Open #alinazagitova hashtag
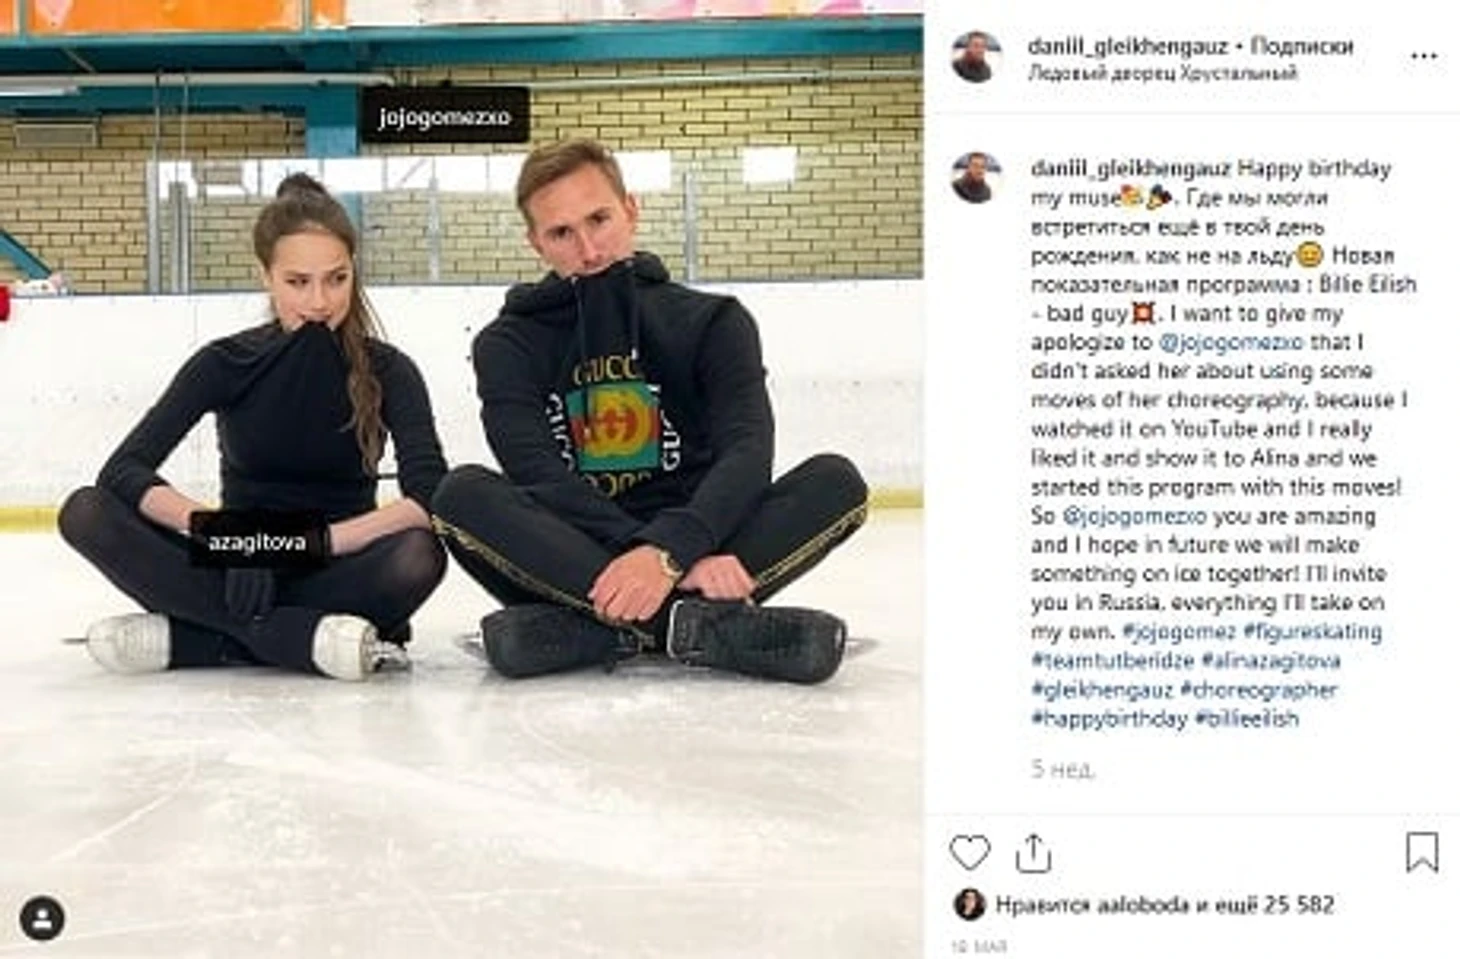The image size is (1460, 959). [x=1270, y=660]
